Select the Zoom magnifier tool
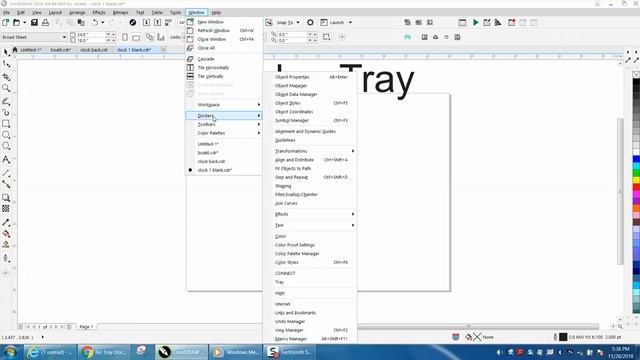640x360 pixels. coord(6,88)
